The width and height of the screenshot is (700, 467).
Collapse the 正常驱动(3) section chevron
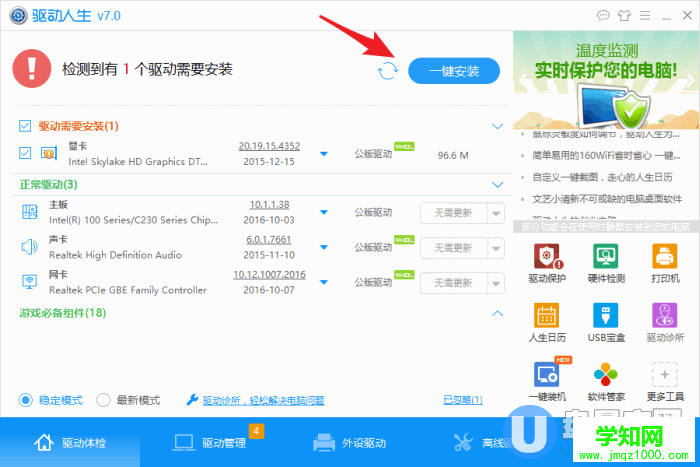click(497, 184)
